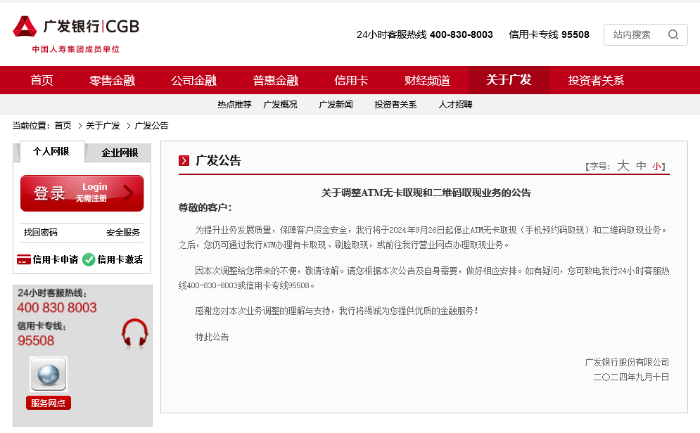The width and height of the screenshot is (700, 433).
Task: Click the green checkmark card activation icon
Action: 89,259
